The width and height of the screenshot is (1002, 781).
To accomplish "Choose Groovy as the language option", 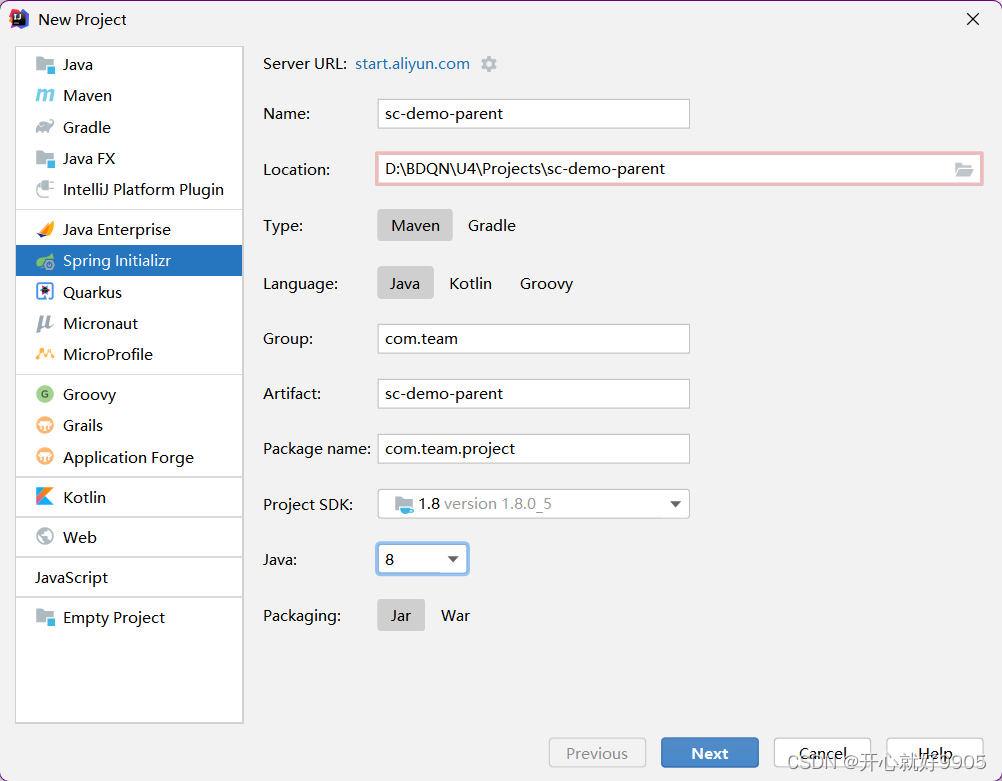I will point(546,283).
